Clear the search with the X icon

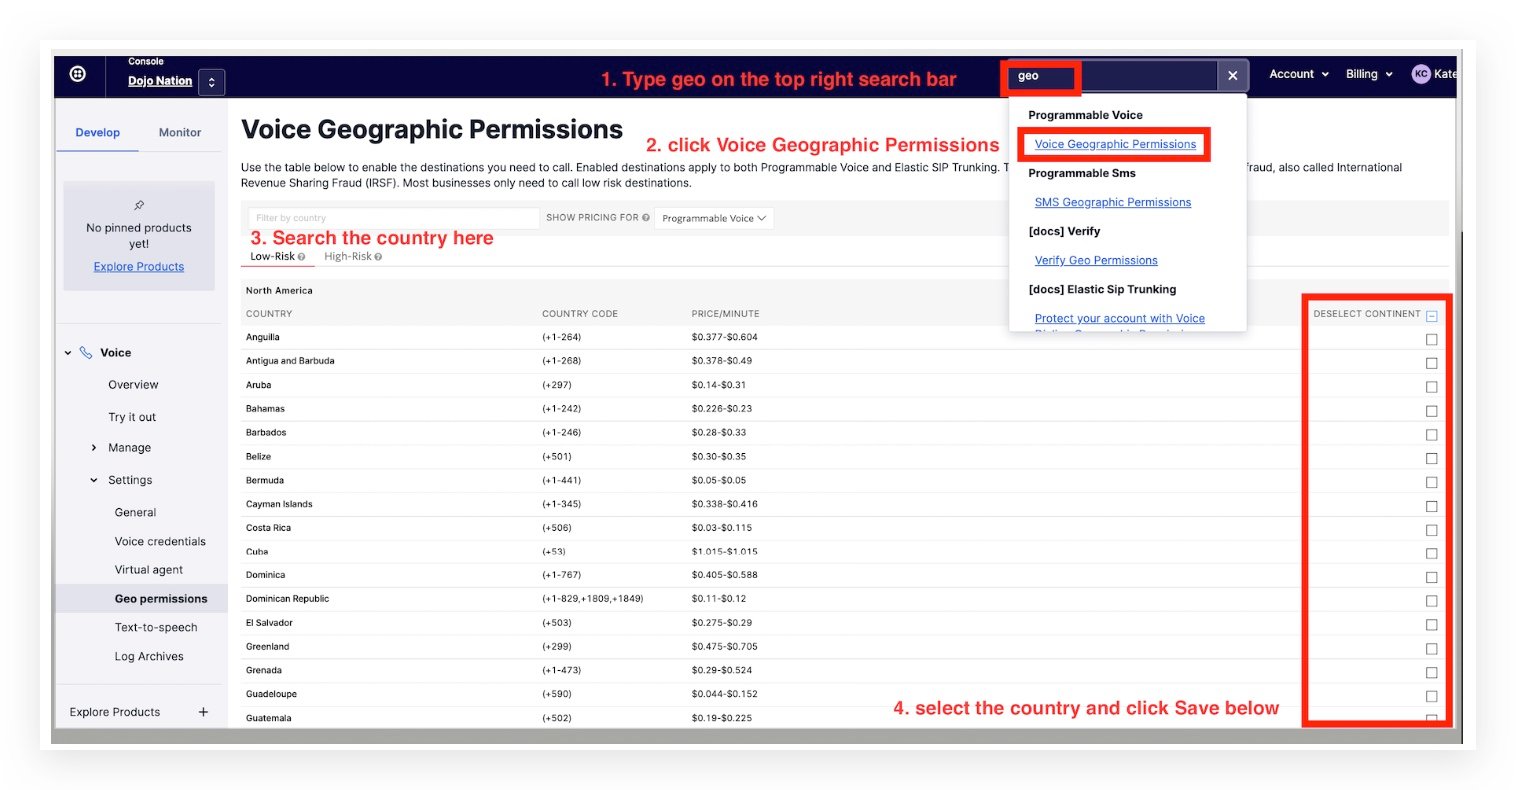click(1232, 76)
